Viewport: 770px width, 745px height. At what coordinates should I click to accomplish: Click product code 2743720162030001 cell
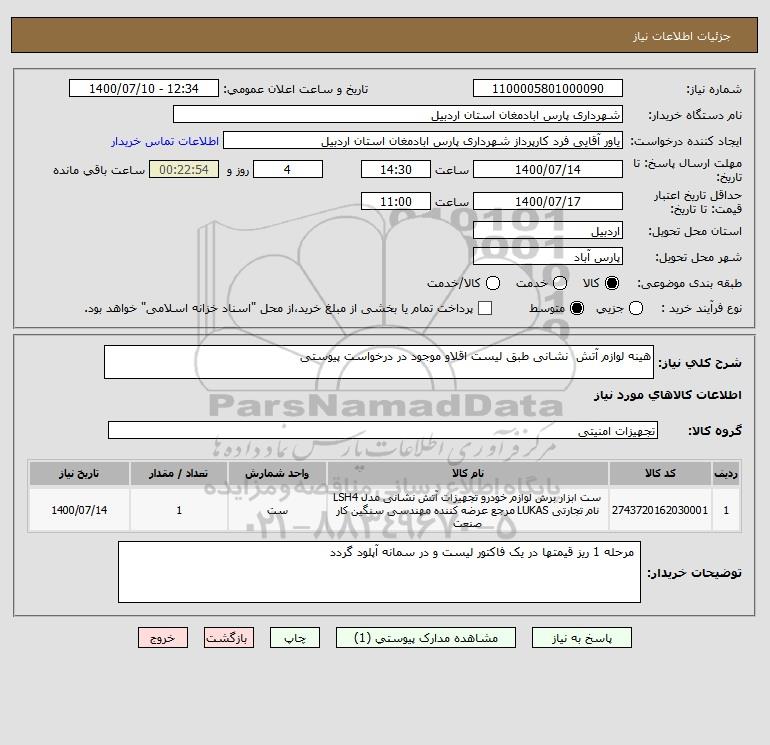660,510
